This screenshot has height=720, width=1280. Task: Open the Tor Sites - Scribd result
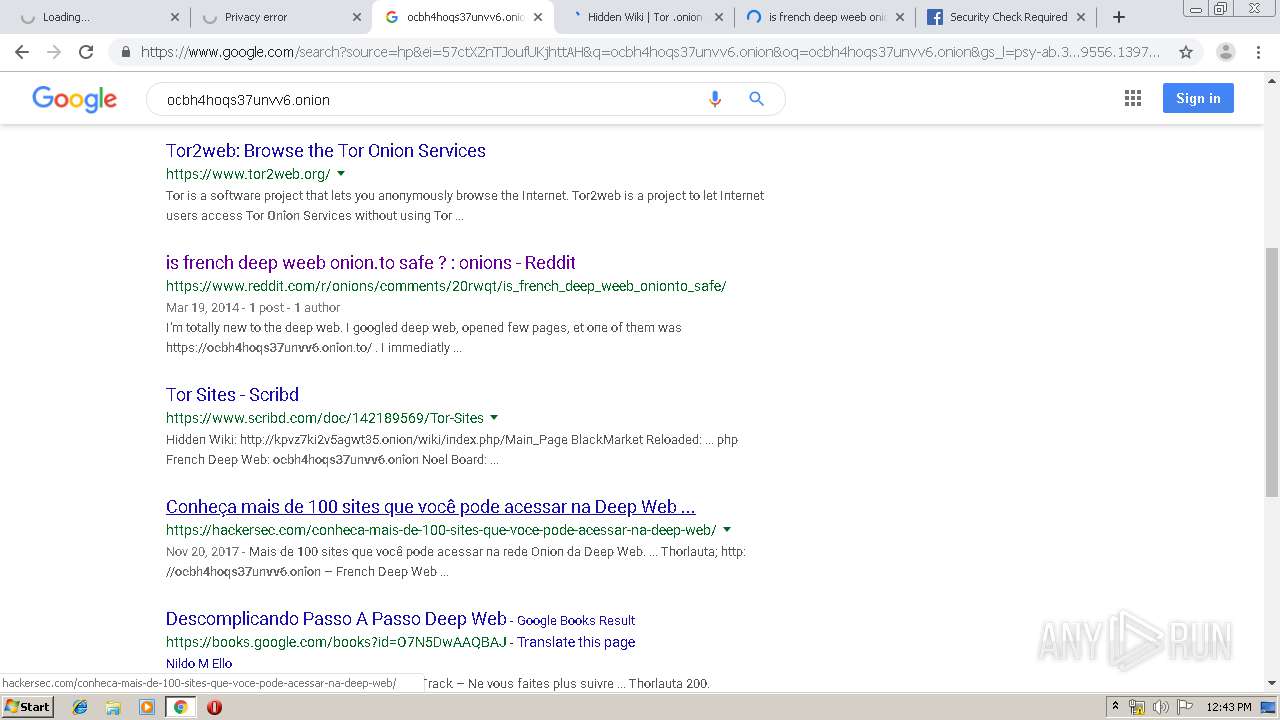(232, 395)
